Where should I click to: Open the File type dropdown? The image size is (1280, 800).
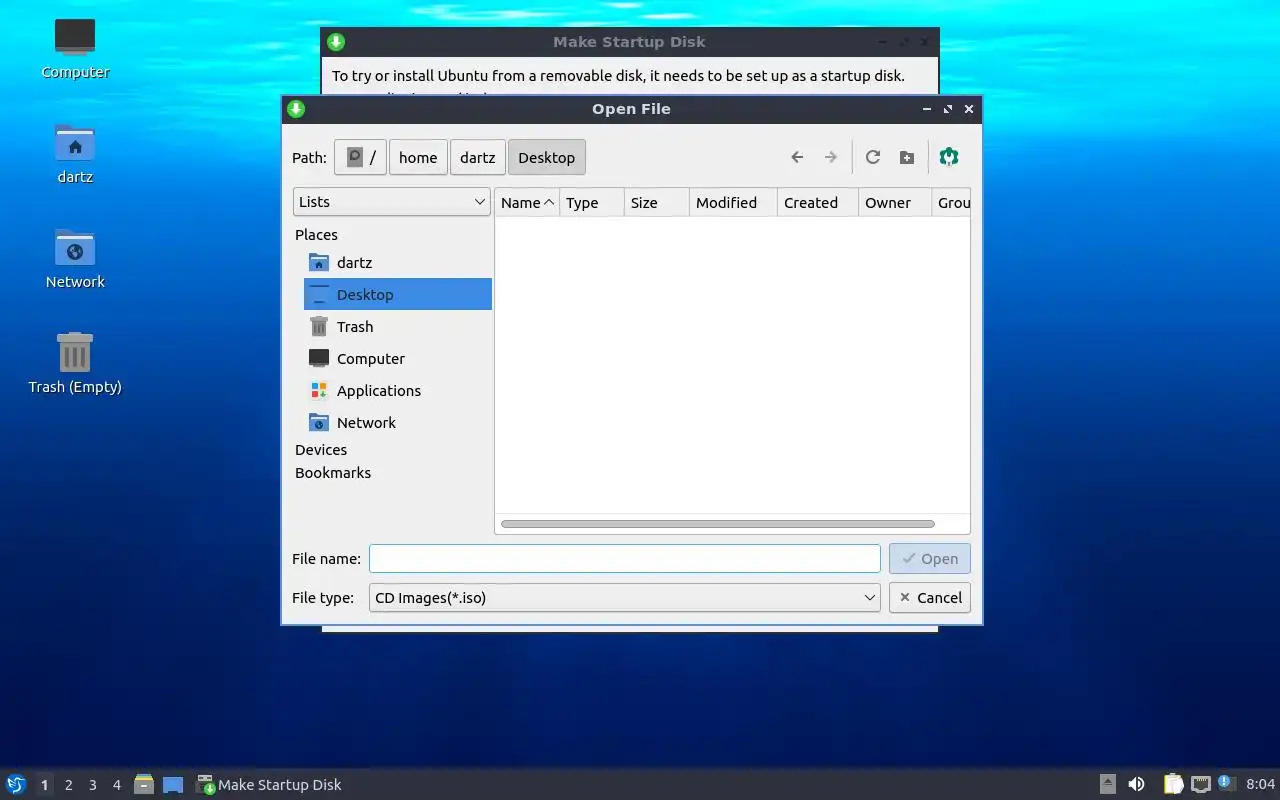625,597
